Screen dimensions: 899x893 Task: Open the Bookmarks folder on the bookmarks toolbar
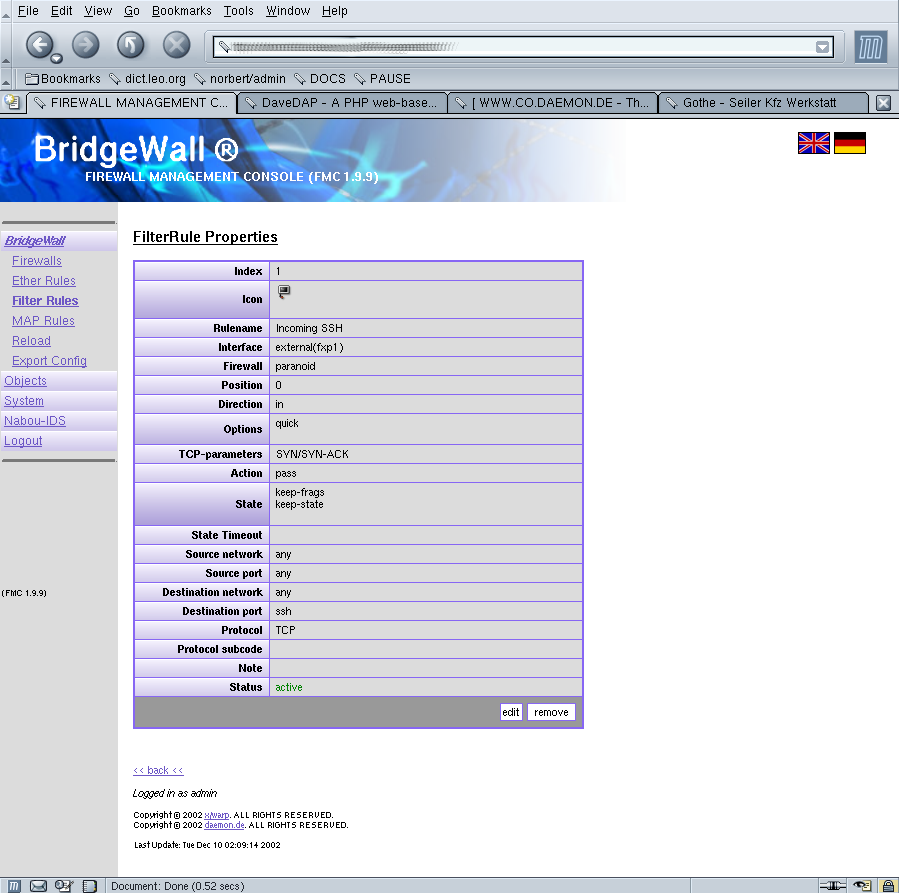point(62,79)
